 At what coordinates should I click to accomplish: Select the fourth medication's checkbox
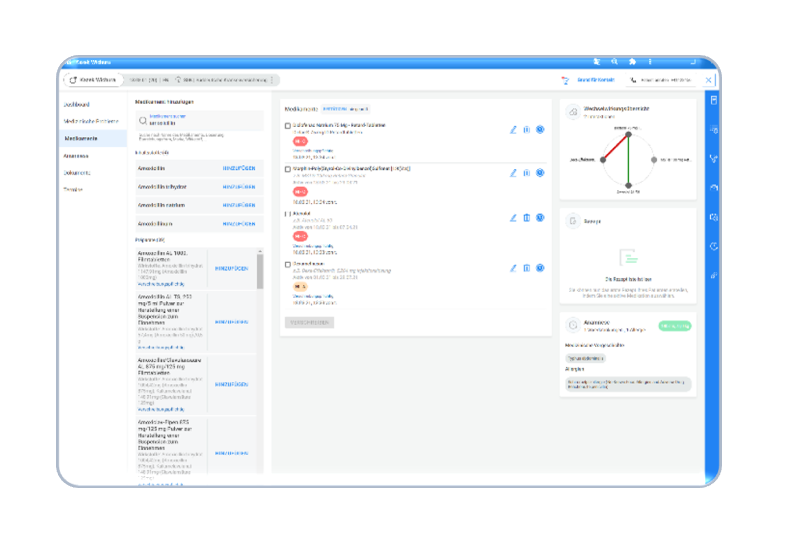288,265
